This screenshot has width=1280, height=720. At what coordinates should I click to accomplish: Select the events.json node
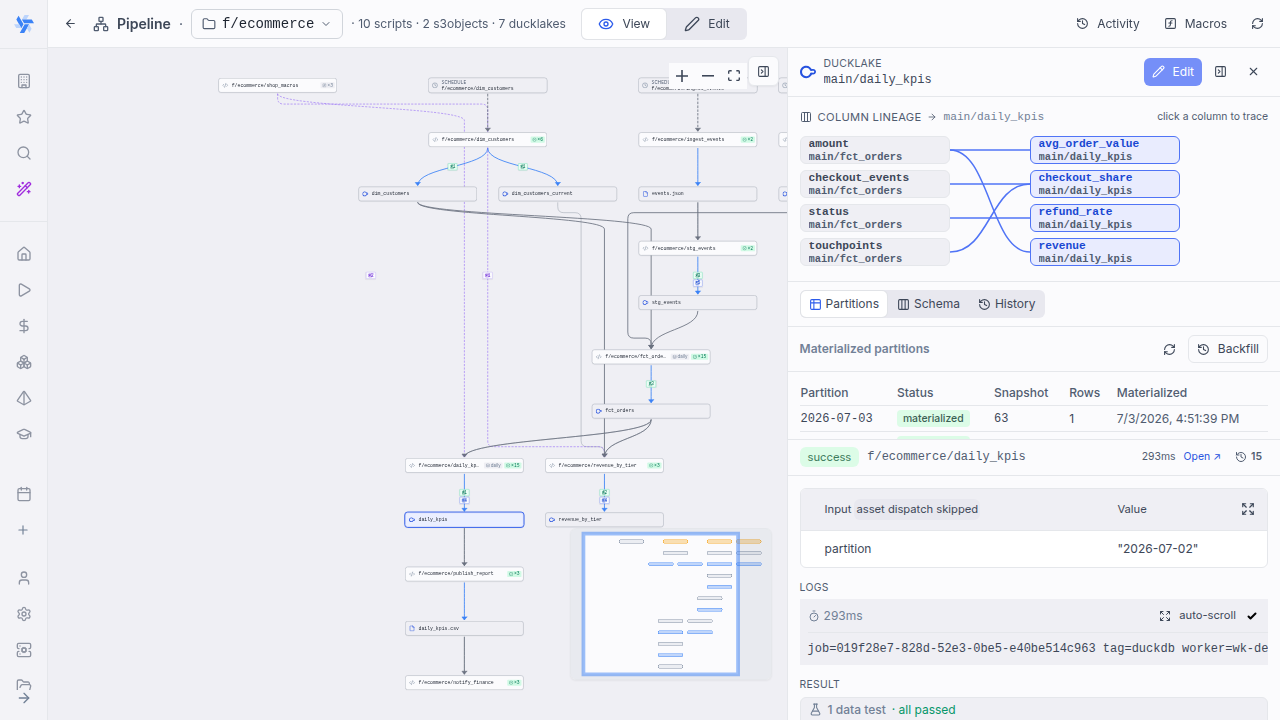[x=698, y=193]
